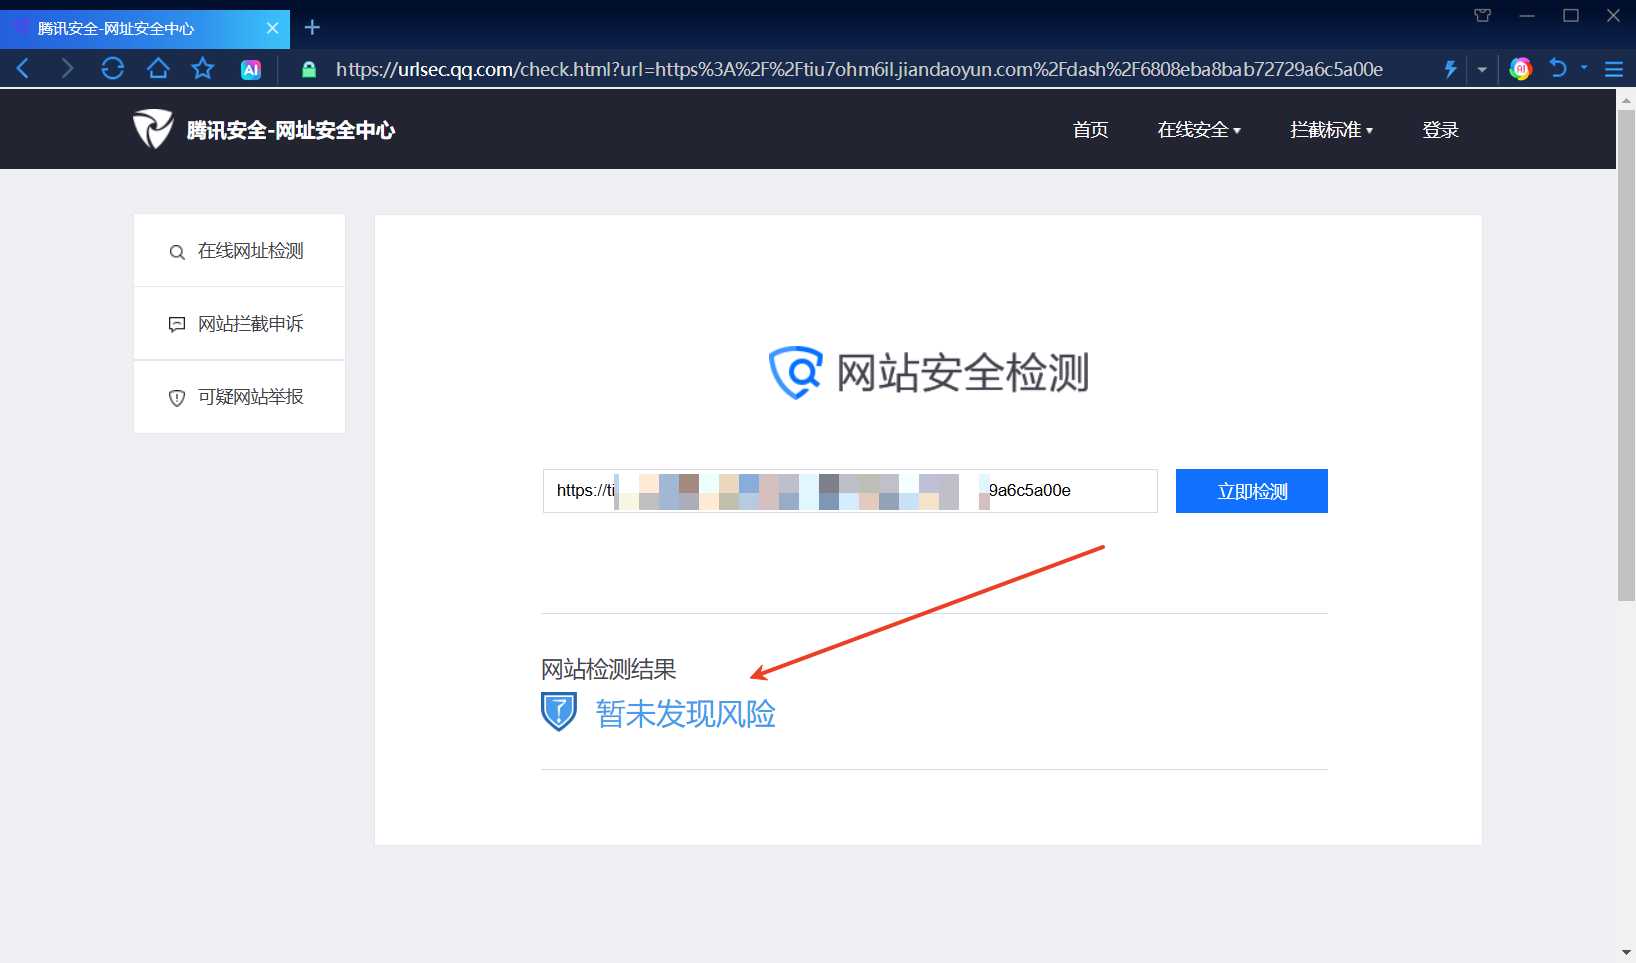The image size is (1636, 963).
Task: Open a new tab with plus button
Action: click(312, 27)
